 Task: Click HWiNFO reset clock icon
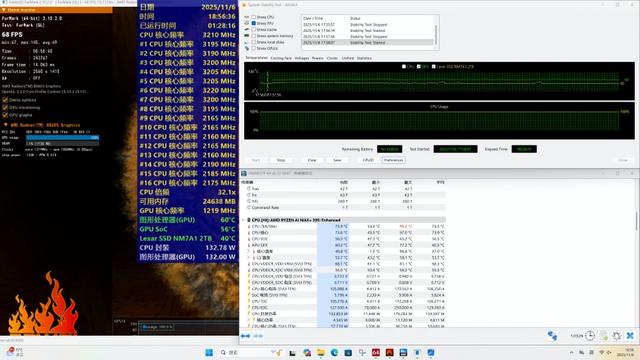click(590, 336)
